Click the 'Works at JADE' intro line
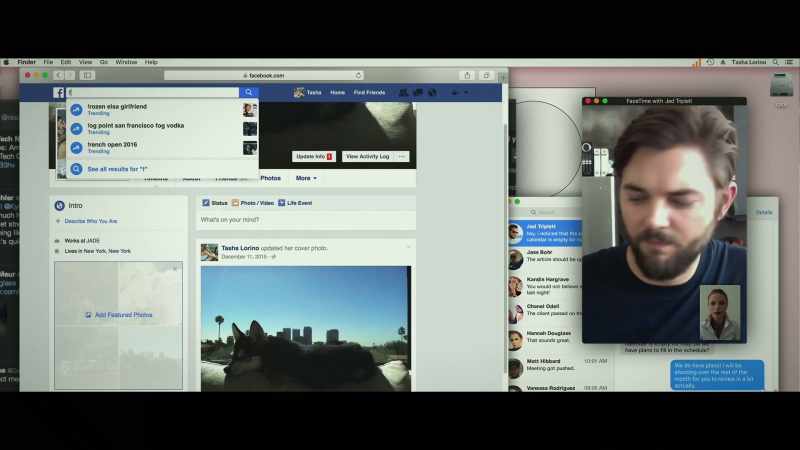 click(82, 240)
